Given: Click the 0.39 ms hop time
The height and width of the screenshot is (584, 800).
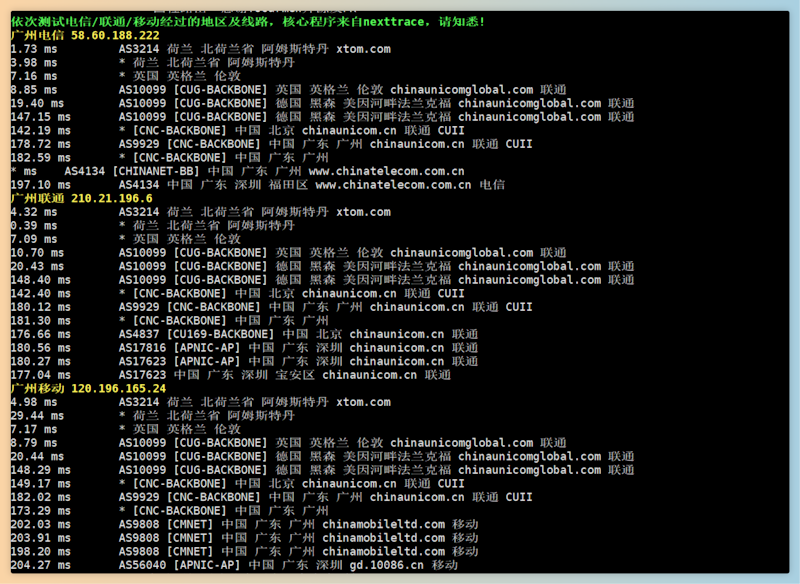Looking at the screenshot, I should pos(34,226).
